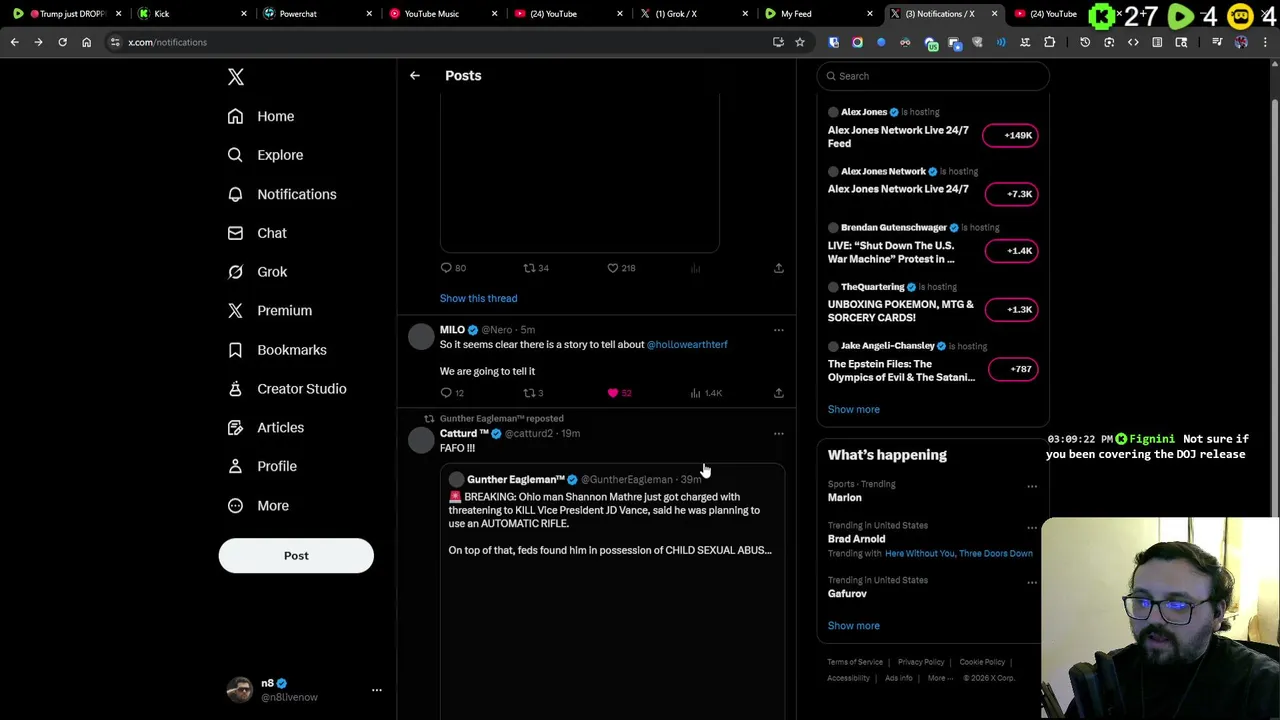Join Alex Jones Network Live 24/7 Feed
This screenshot has height=720, width=1280.
click(x=898, y=137)
